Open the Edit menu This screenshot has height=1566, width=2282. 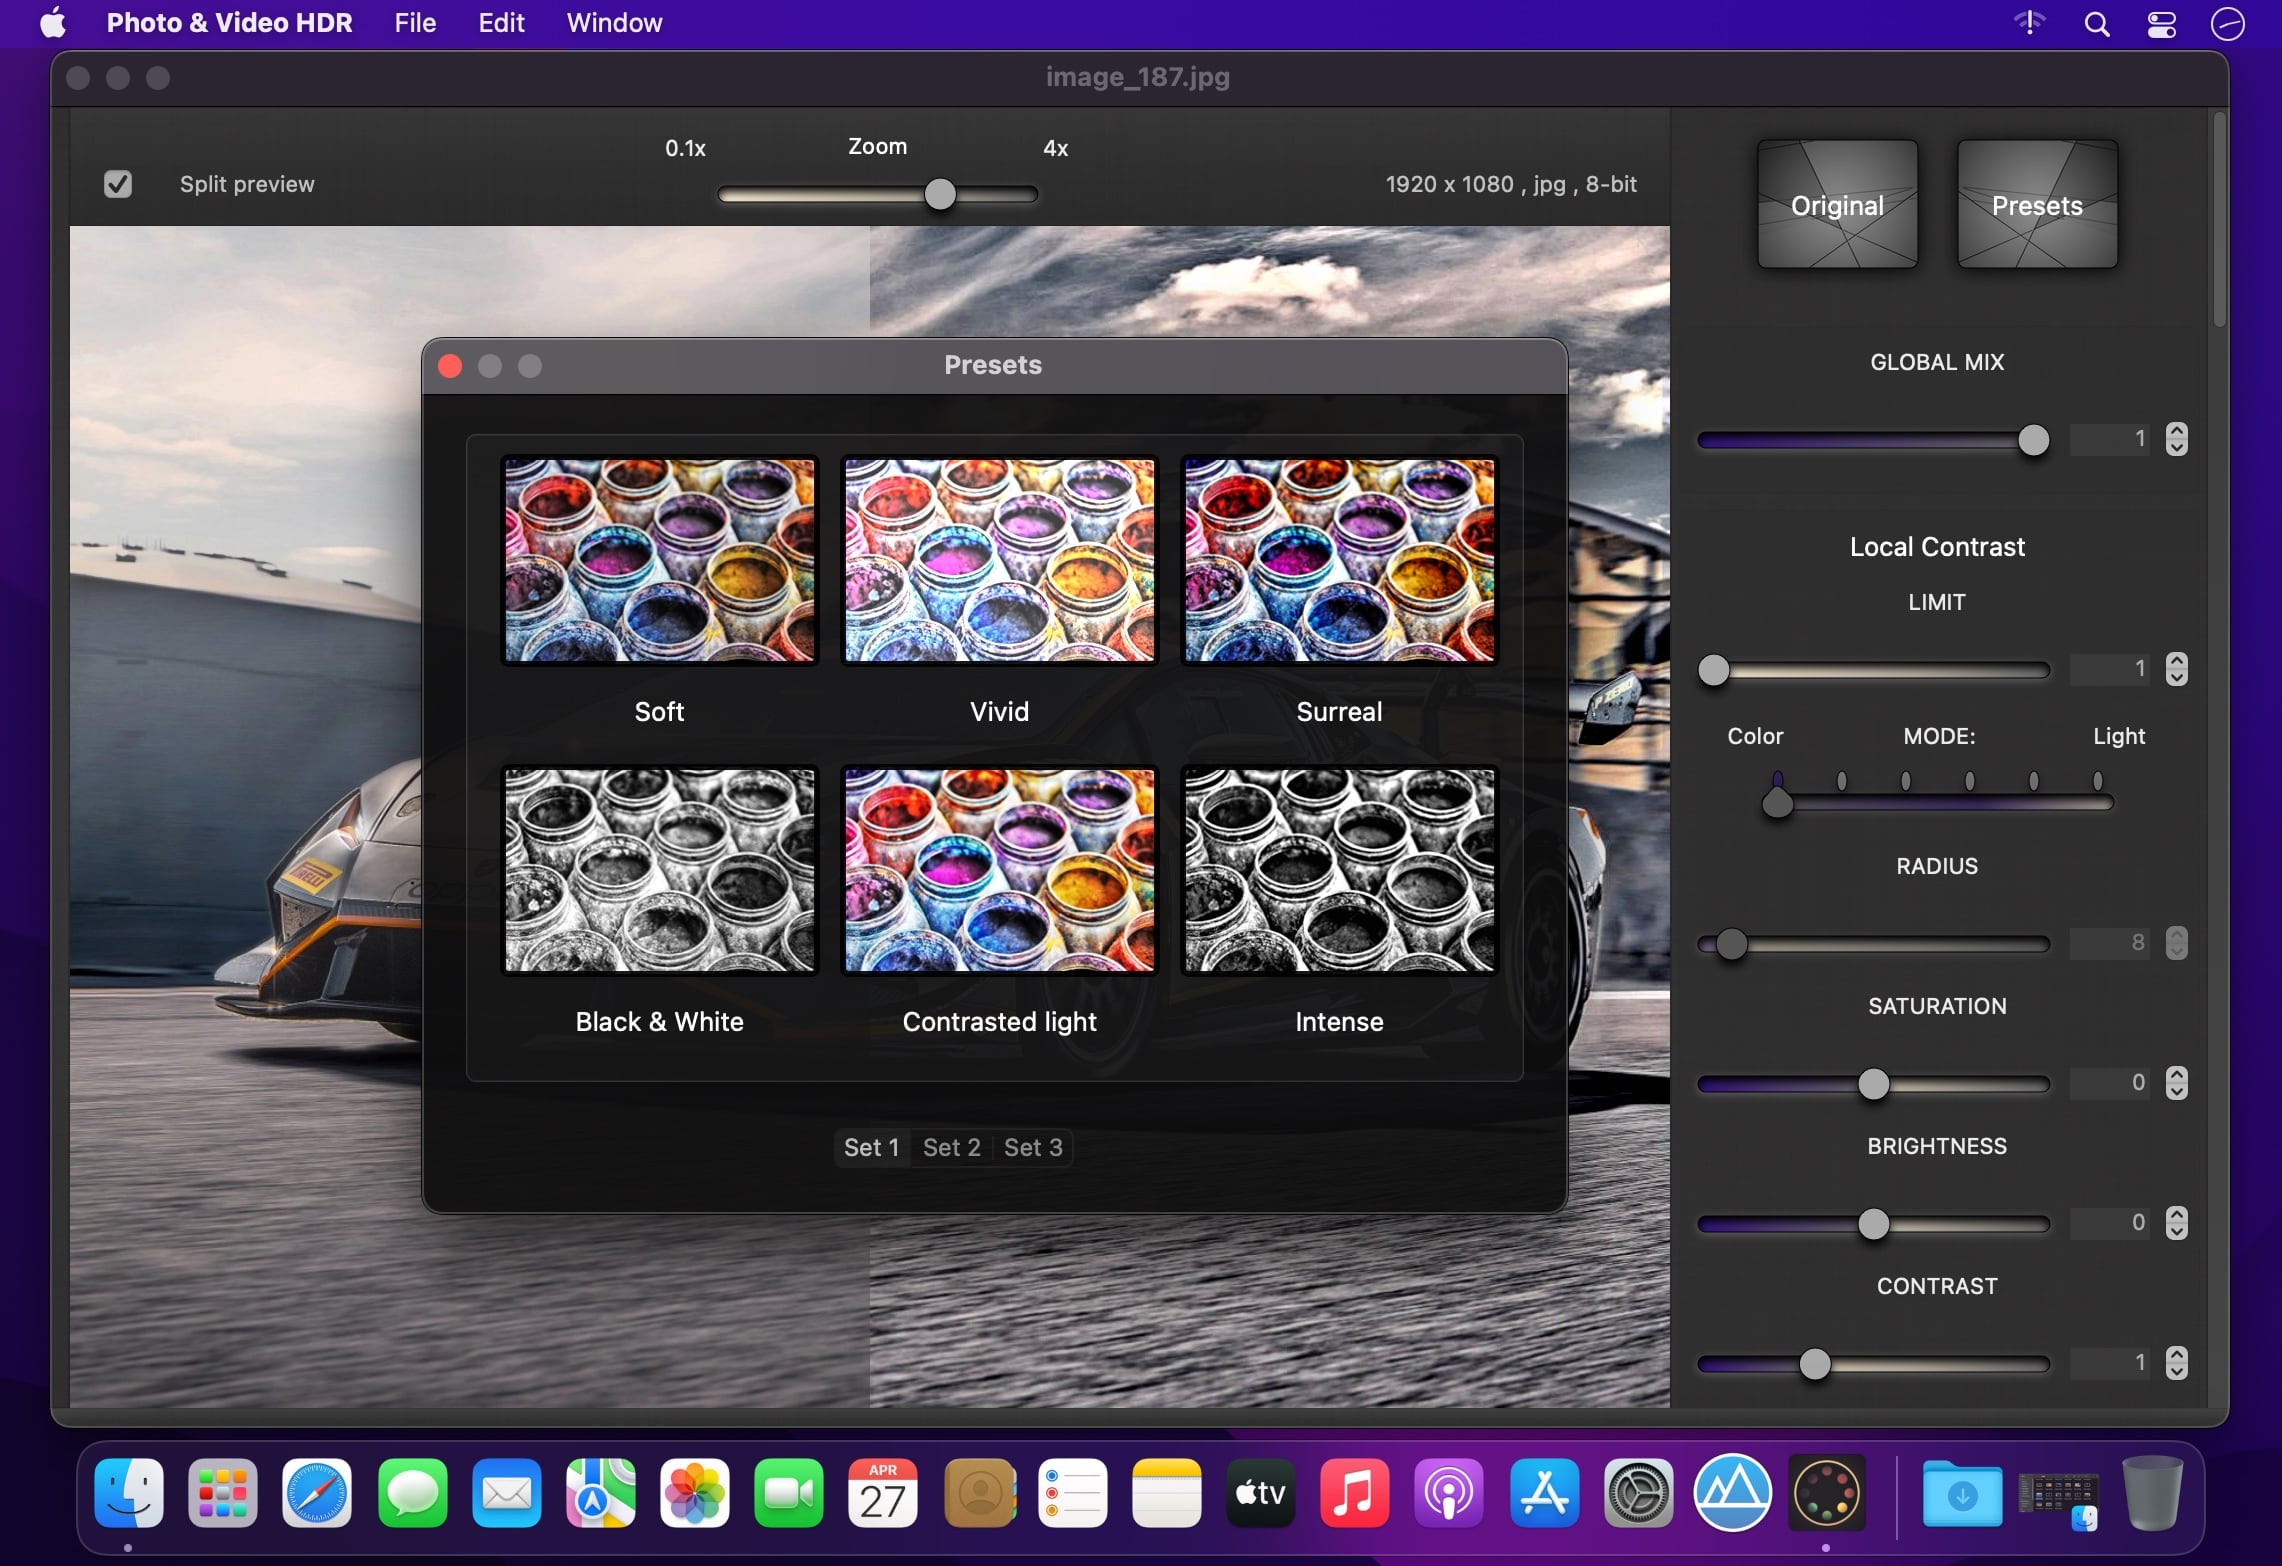(501, 23)
